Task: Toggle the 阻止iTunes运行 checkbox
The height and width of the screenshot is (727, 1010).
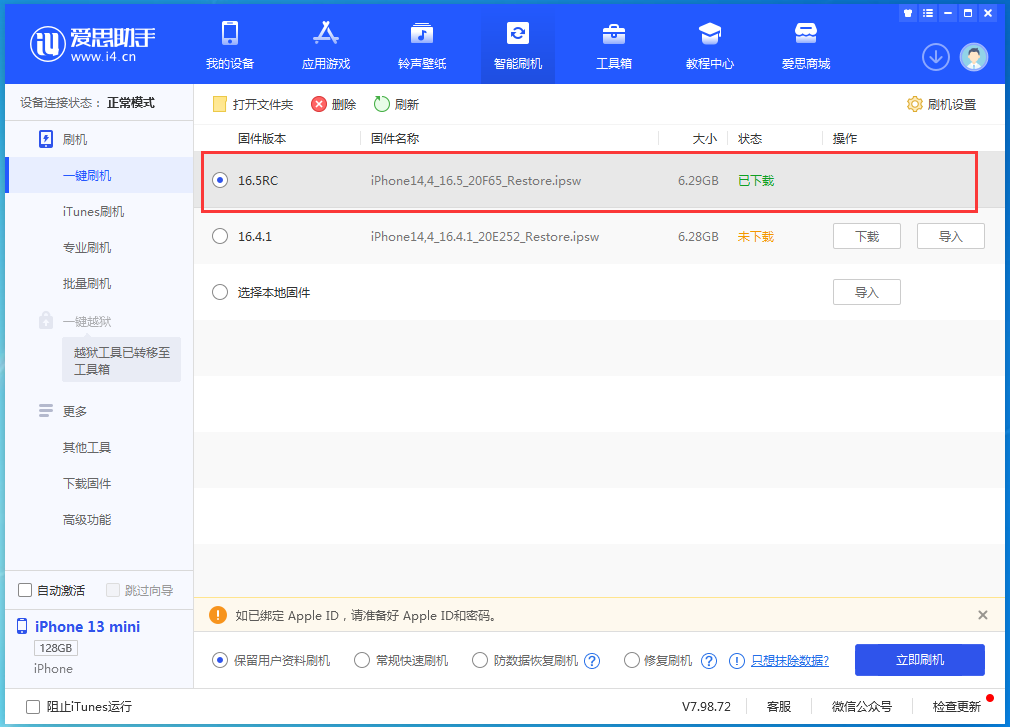Action: (33, 706)
